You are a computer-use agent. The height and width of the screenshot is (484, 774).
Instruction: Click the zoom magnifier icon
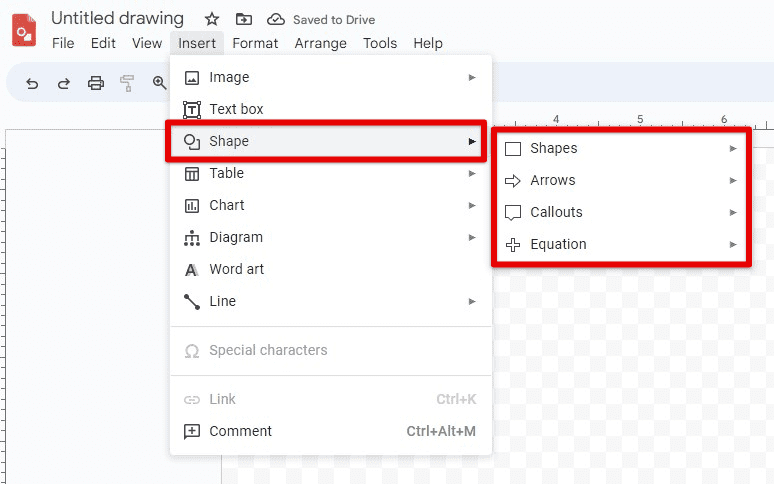(159, 83)
